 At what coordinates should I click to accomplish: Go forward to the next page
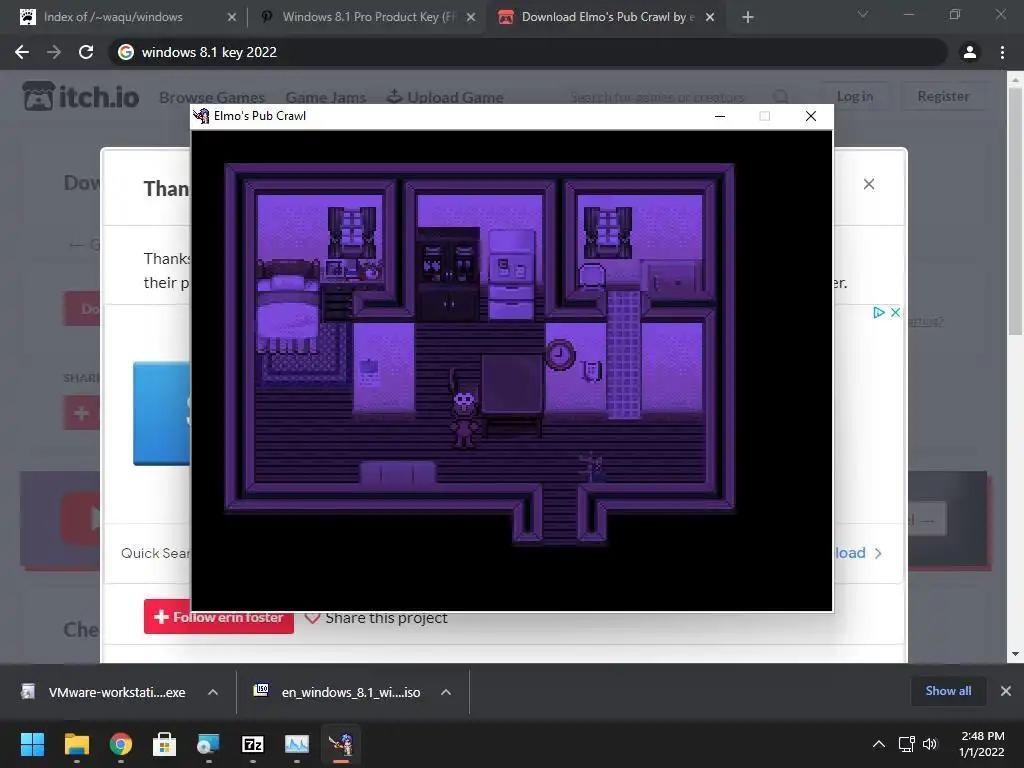(x=54, y=52)
